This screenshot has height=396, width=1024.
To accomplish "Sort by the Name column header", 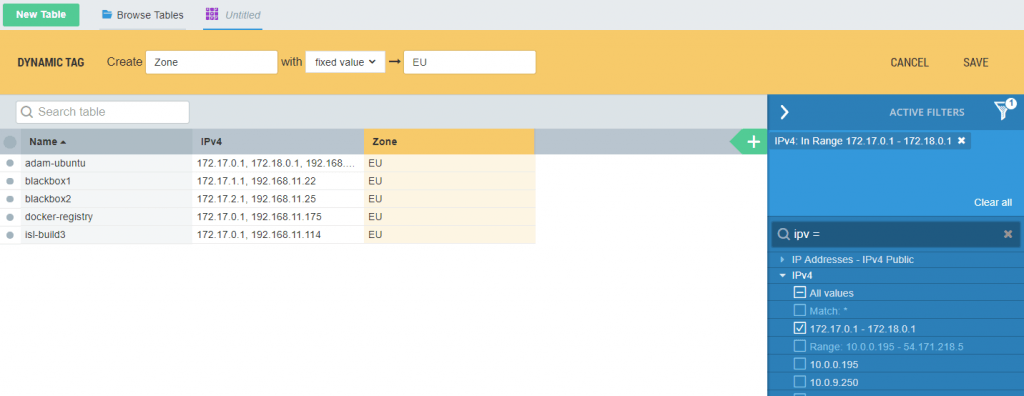I will 106,142.
